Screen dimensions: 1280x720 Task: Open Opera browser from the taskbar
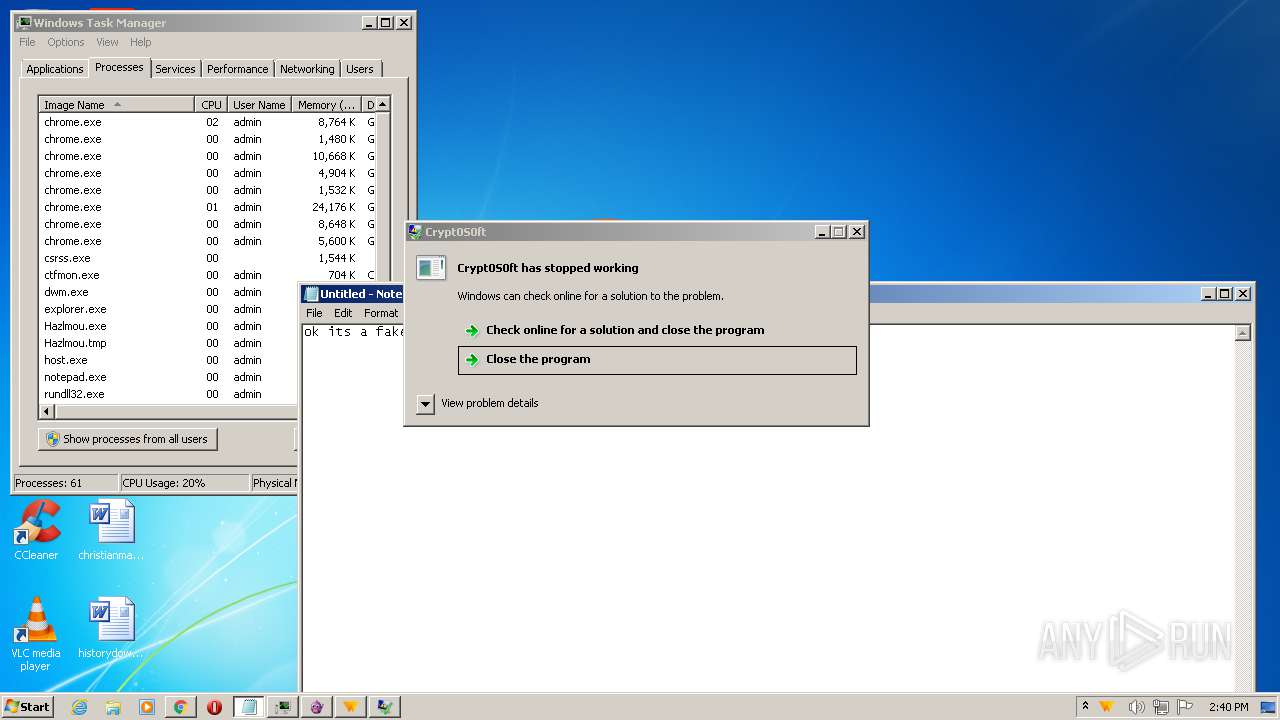coord(214,707)
